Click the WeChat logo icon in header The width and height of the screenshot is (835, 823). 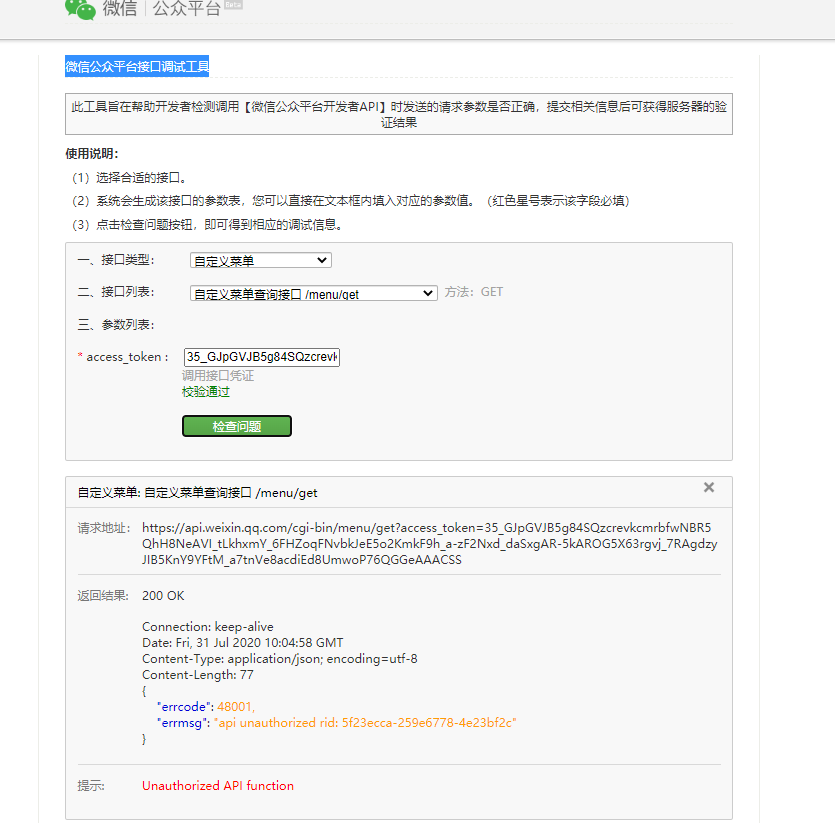(80, 9)
